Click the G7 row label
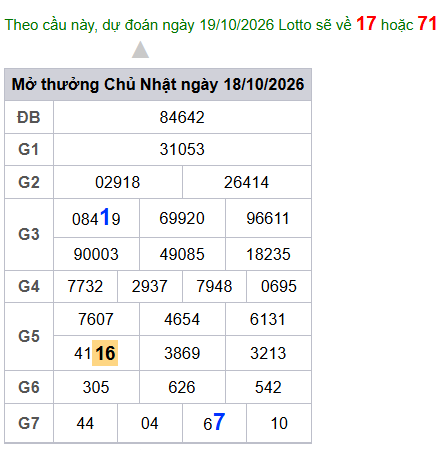This screenshot has height=450, width=447. (x=29, y=423)
